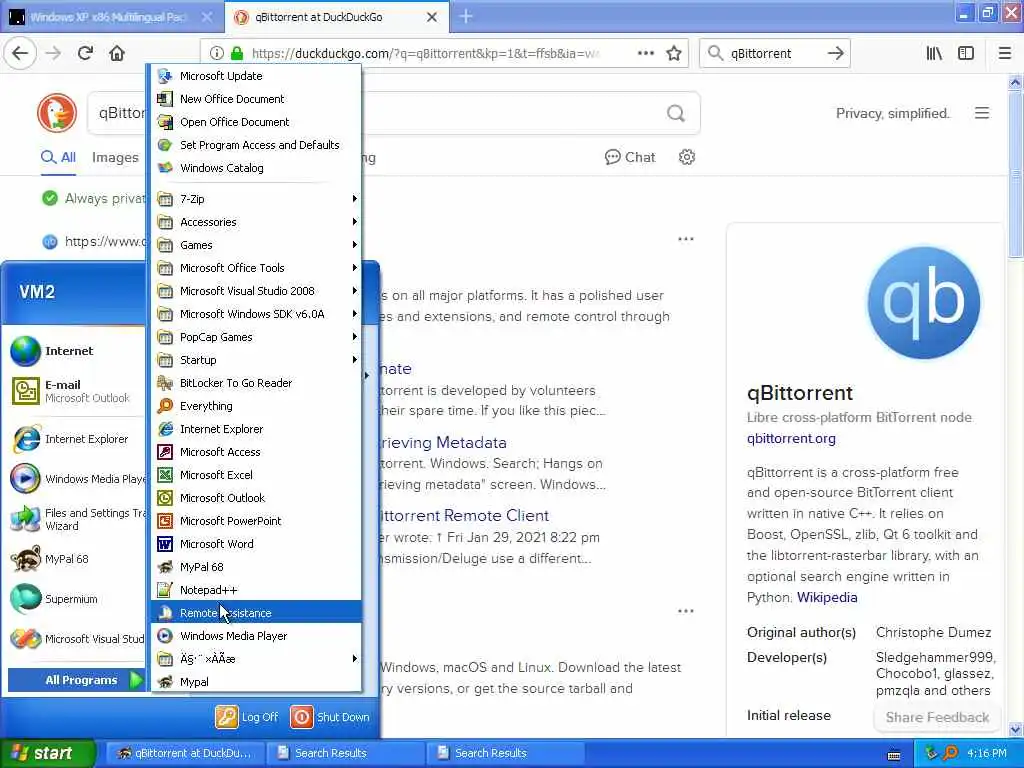Click All Programs in Start menu

[76, 680]
